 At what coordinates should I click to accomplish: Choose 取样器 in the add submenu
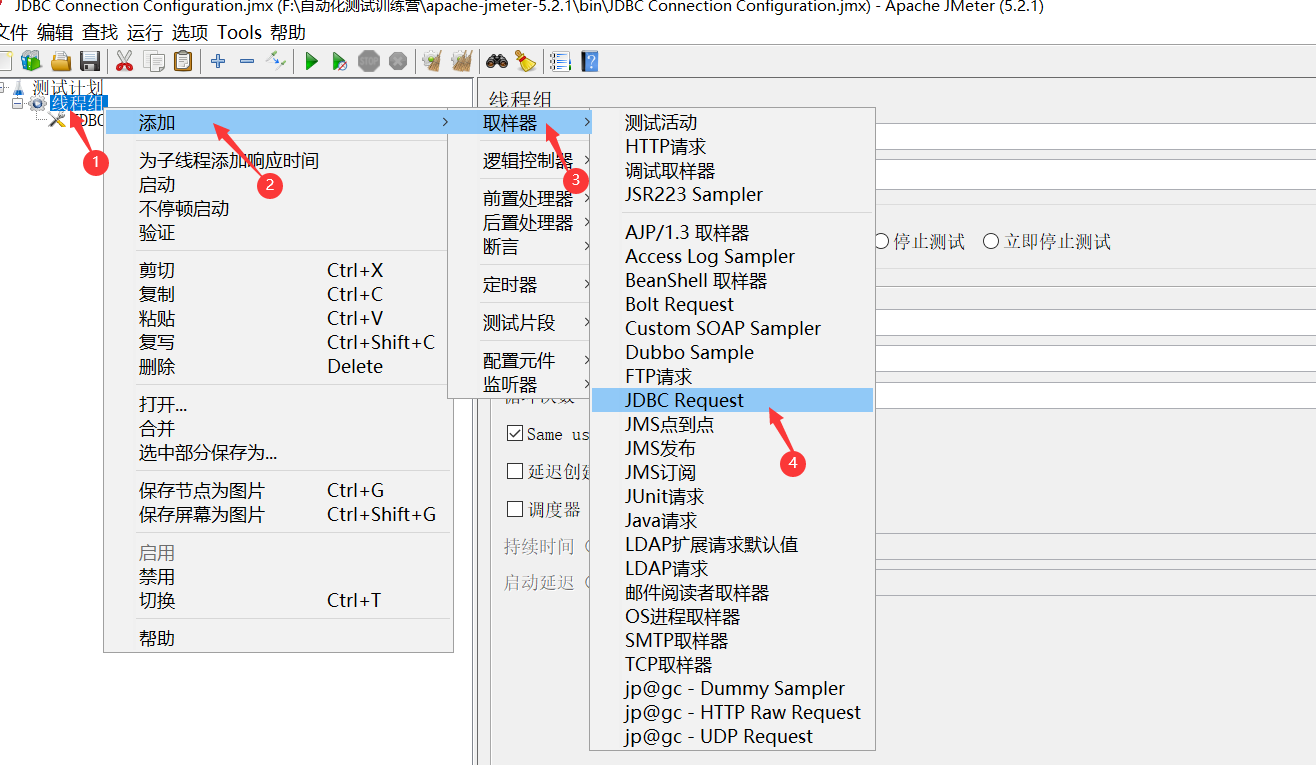click(519, 123)
